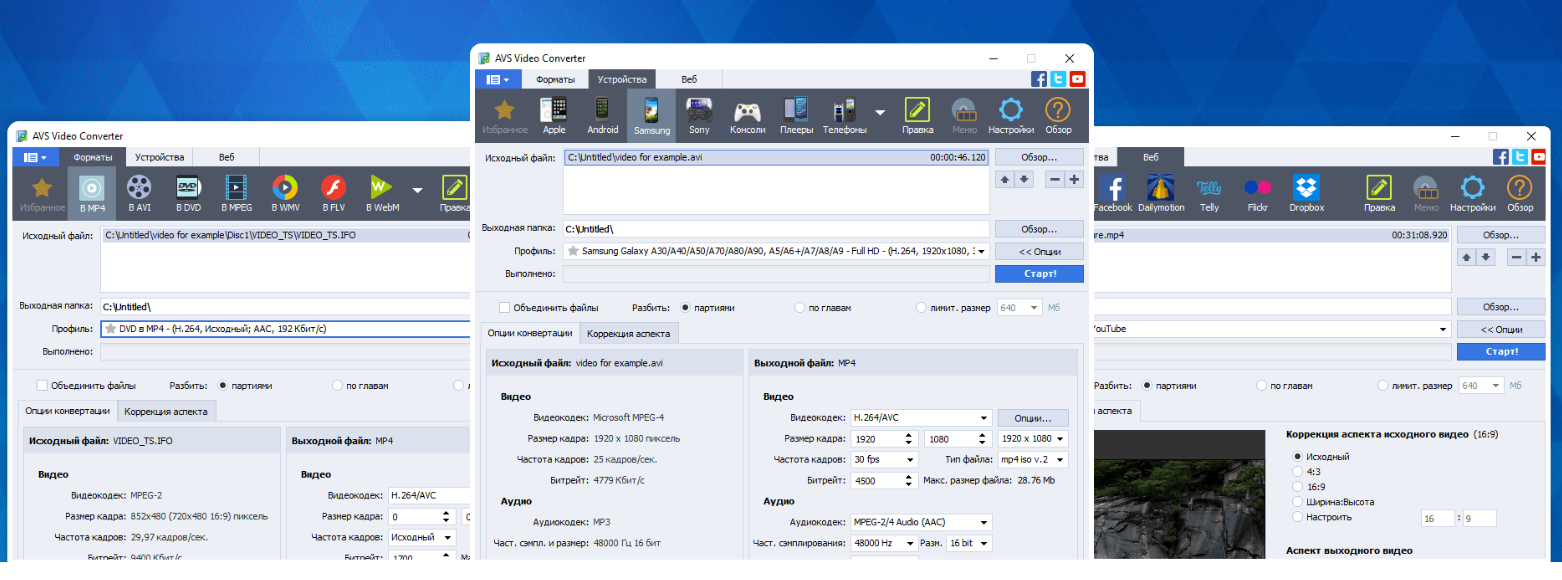This screenshot has width=1562, height=580.
Task: Open 1920 x 1080 frame preset dropdown
Action: pyautogui.click(x=1033, y=439)
